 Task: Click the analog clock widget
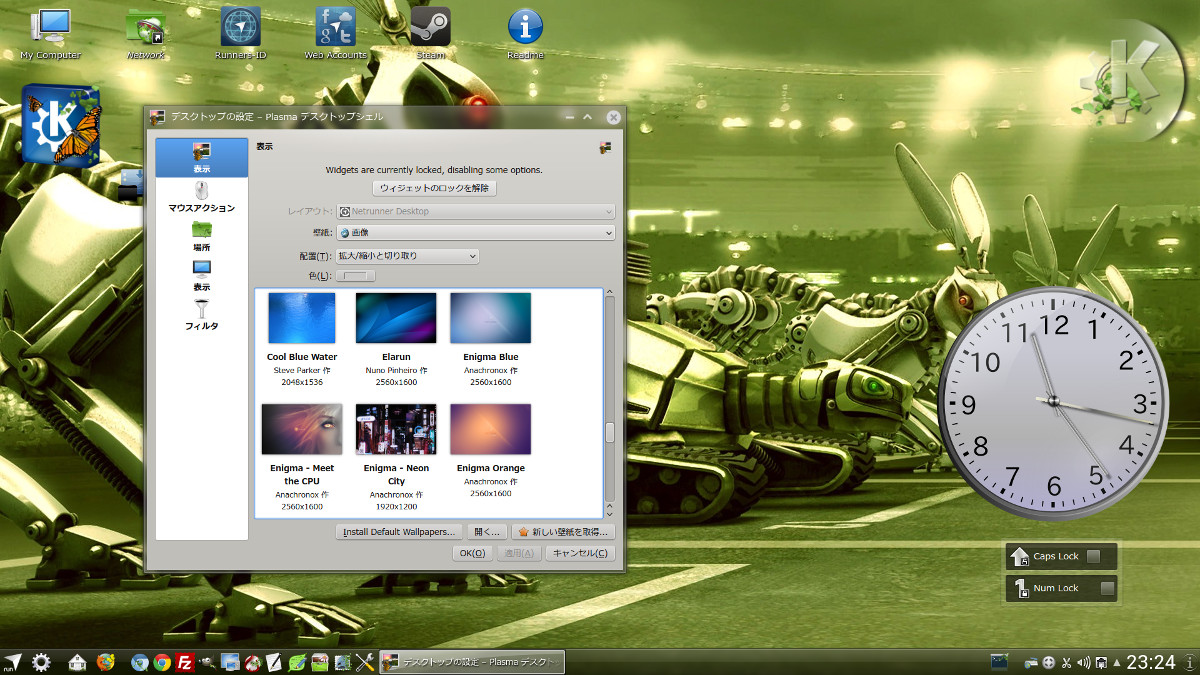tap(1053, 402)
